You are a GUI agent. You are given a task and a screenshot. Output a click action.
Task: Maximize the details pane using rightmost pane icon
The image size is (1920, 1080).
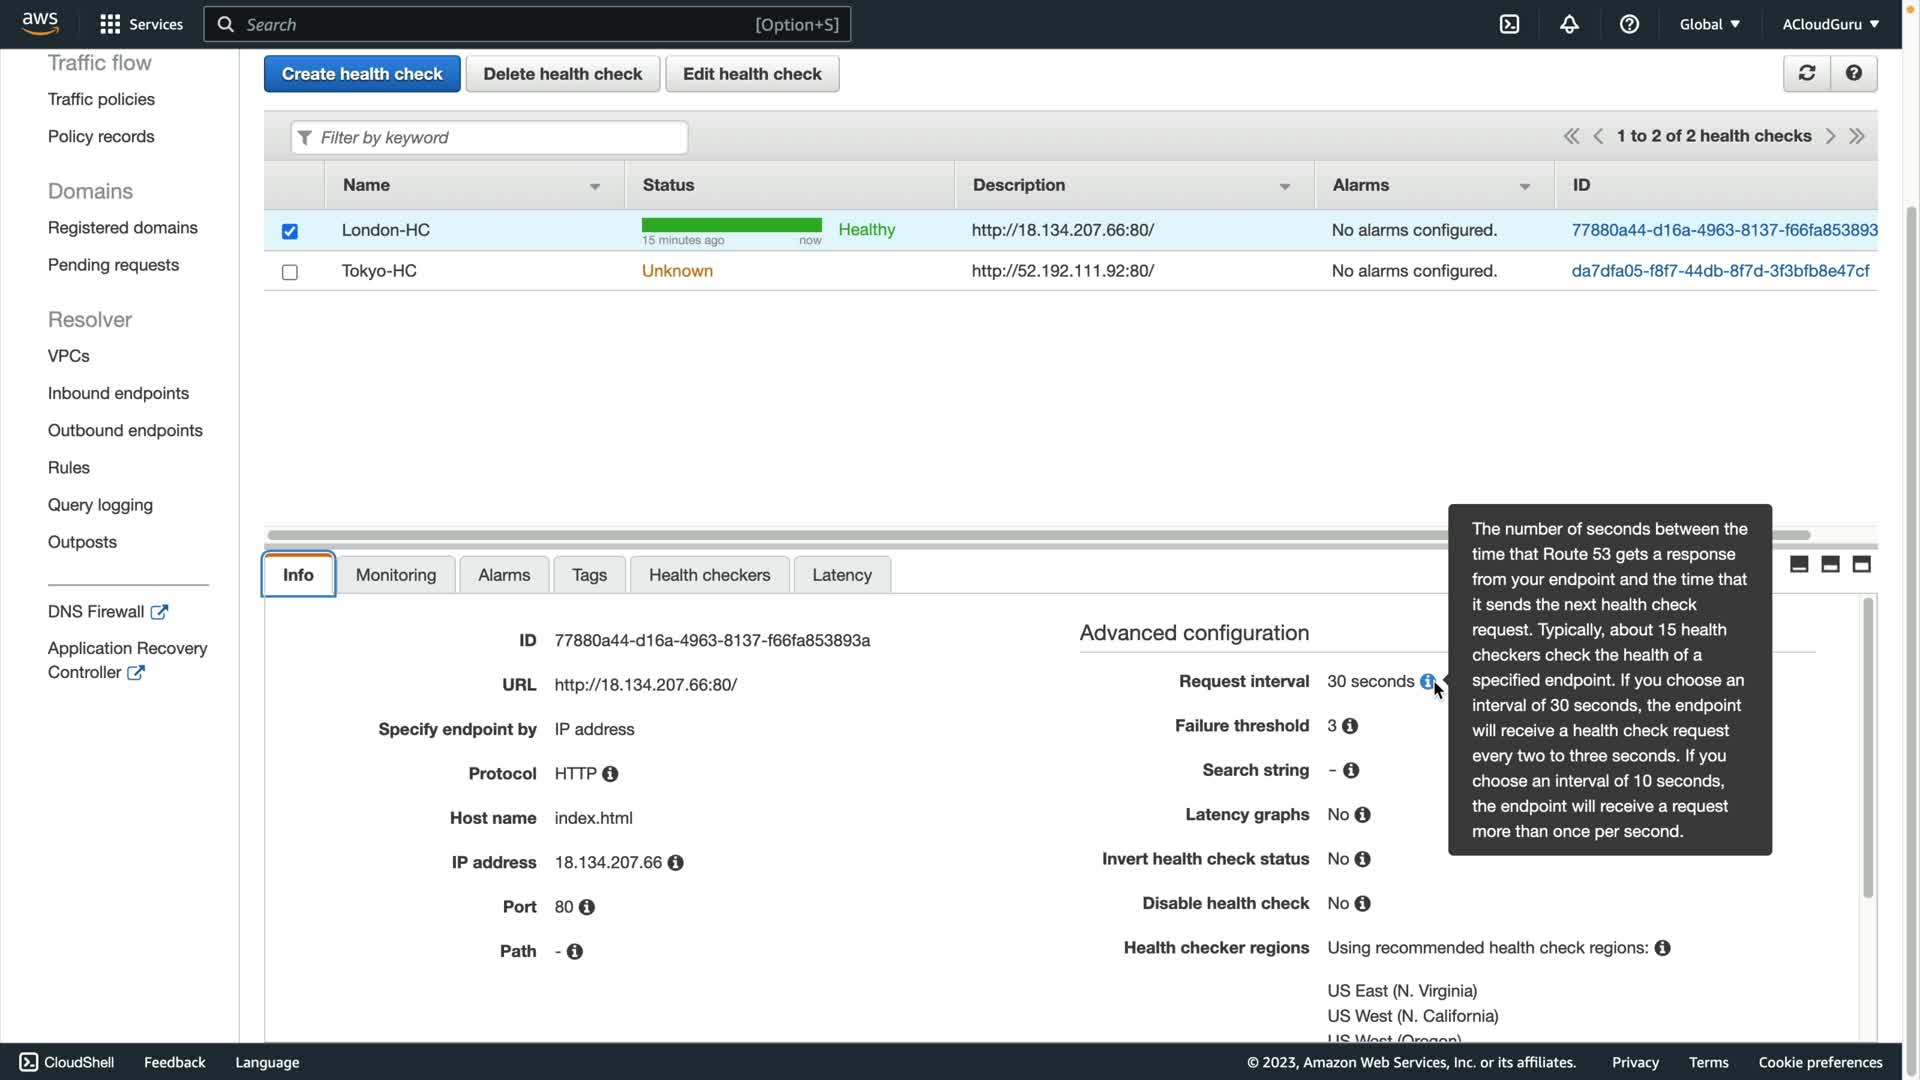1861,565
